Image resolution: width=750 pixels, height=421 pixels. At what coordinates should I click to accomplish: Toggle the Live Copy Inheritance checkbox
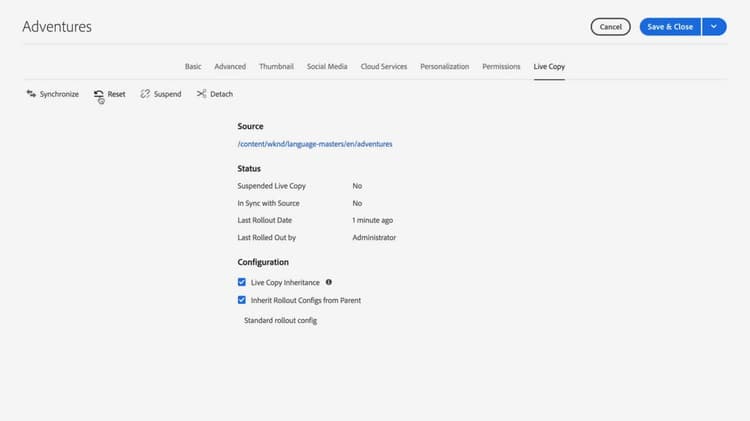[x=242, y=282]
